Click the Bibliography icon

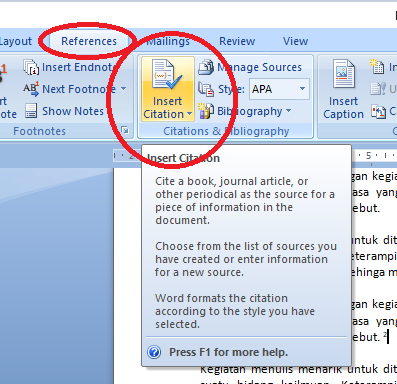[206, 111]
